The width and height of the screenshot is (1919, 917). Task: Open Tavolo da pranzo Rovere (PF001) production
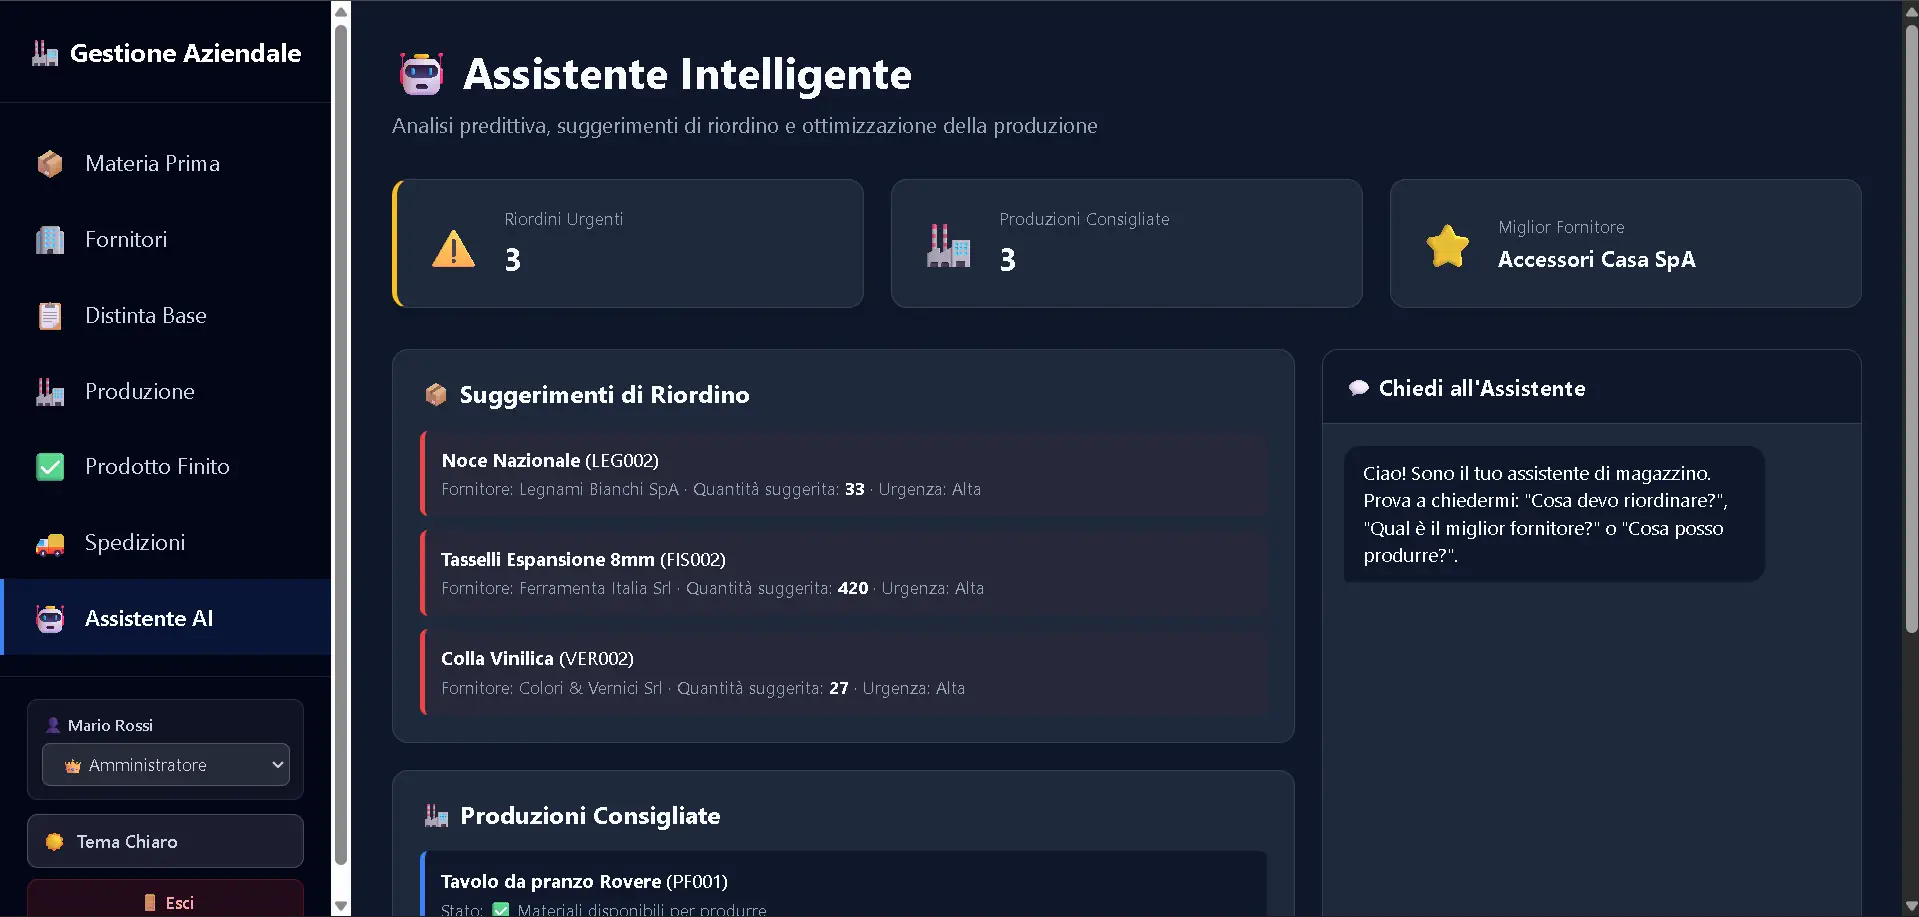click(844, 884)
